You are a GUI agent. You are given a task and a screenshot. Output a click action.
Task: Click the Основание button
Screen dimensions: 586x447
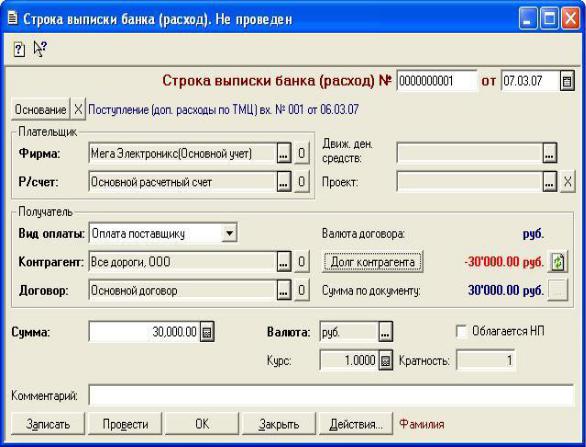40,110
